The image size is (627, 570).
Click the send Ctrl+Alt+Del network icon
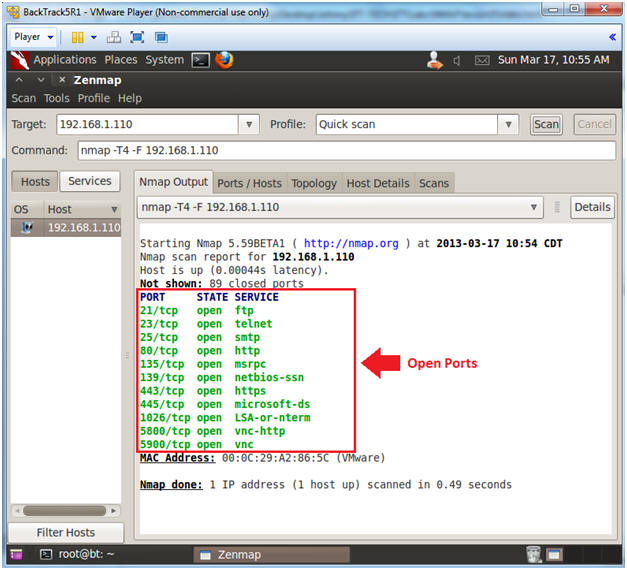point(114,38)
